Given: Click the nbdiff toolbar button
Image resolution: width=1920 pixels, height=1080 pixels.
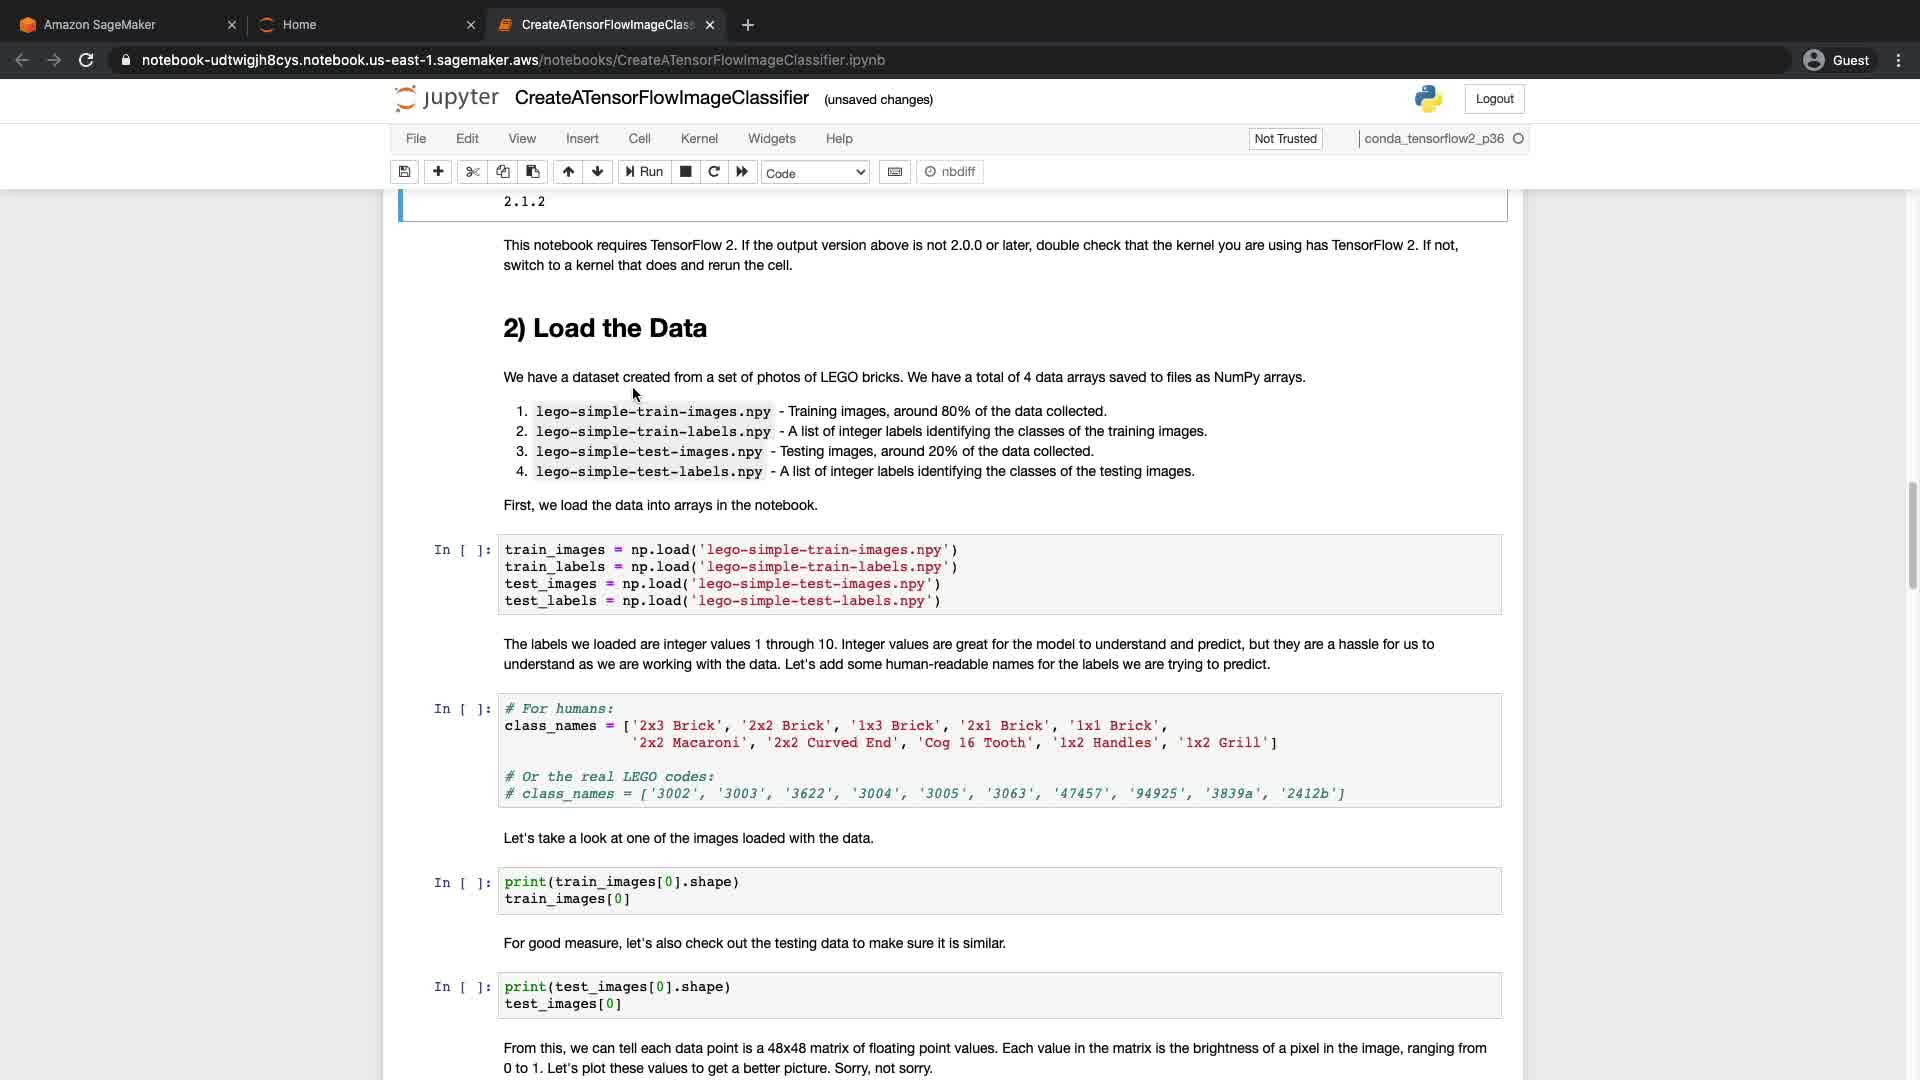Looking at the screenshot, I should pyautogui.click(x=950, y=172).
